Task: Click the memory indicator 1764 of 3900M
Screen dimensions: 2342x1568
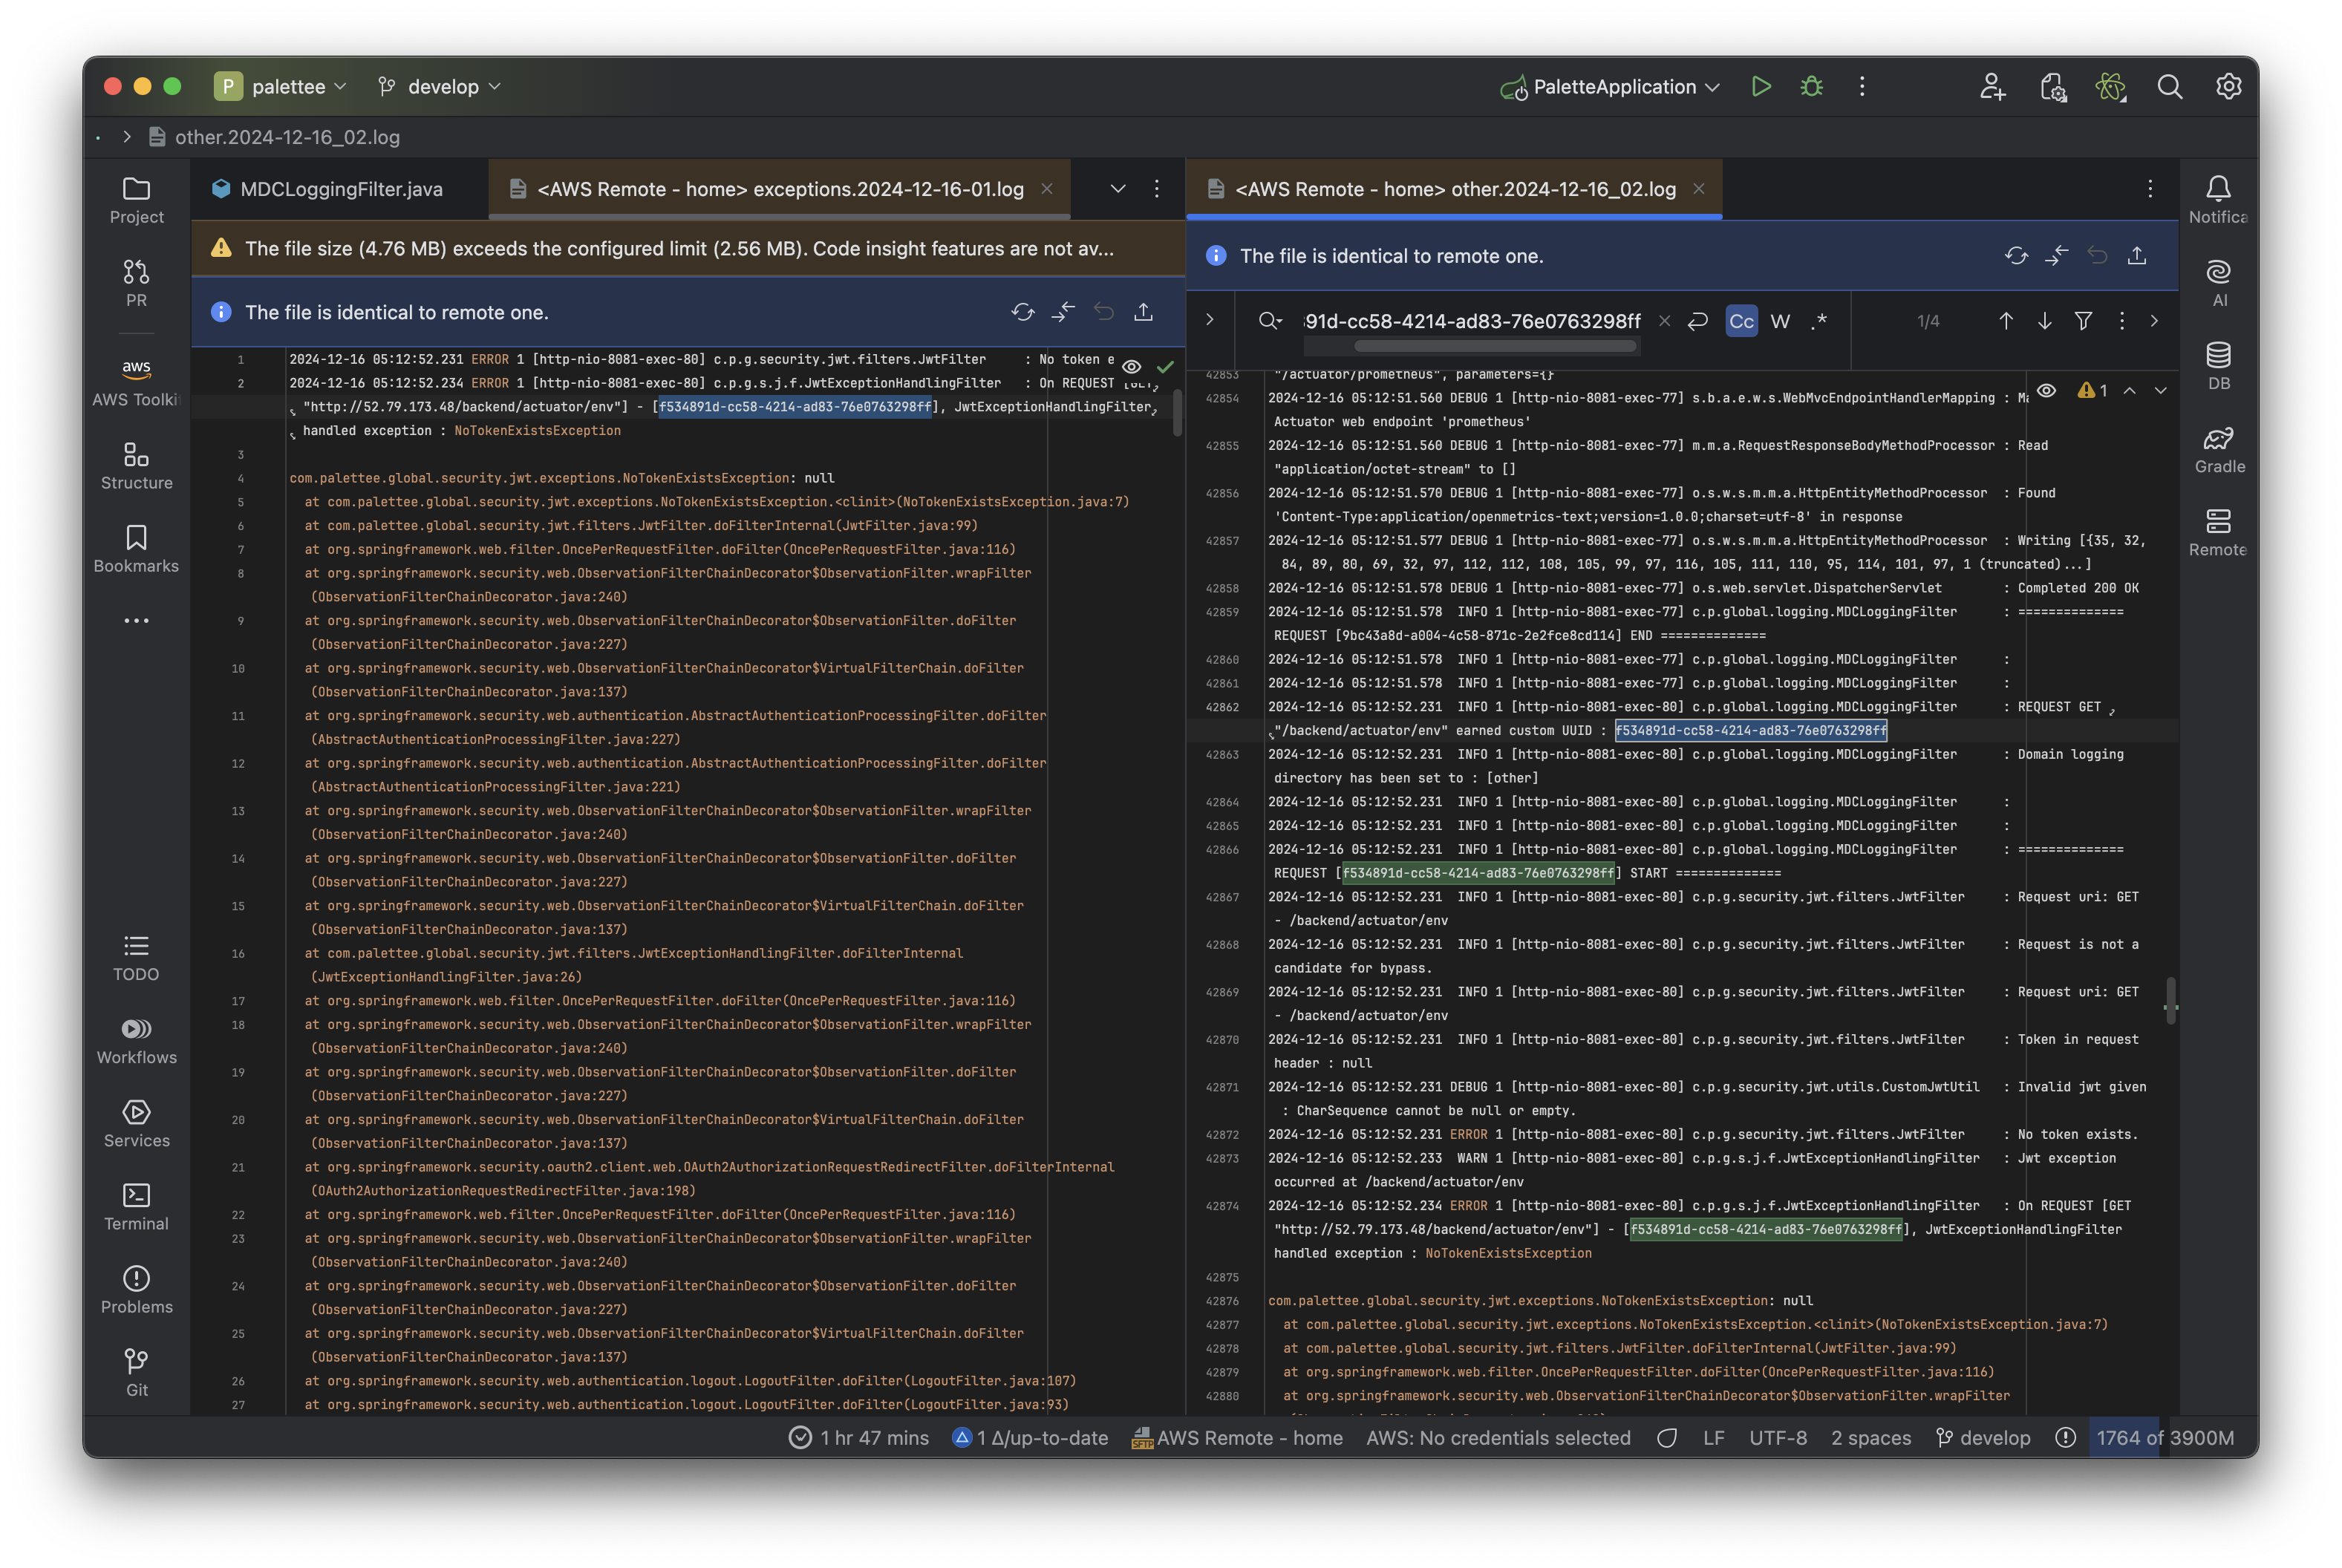Action: pos(2164,1437)
